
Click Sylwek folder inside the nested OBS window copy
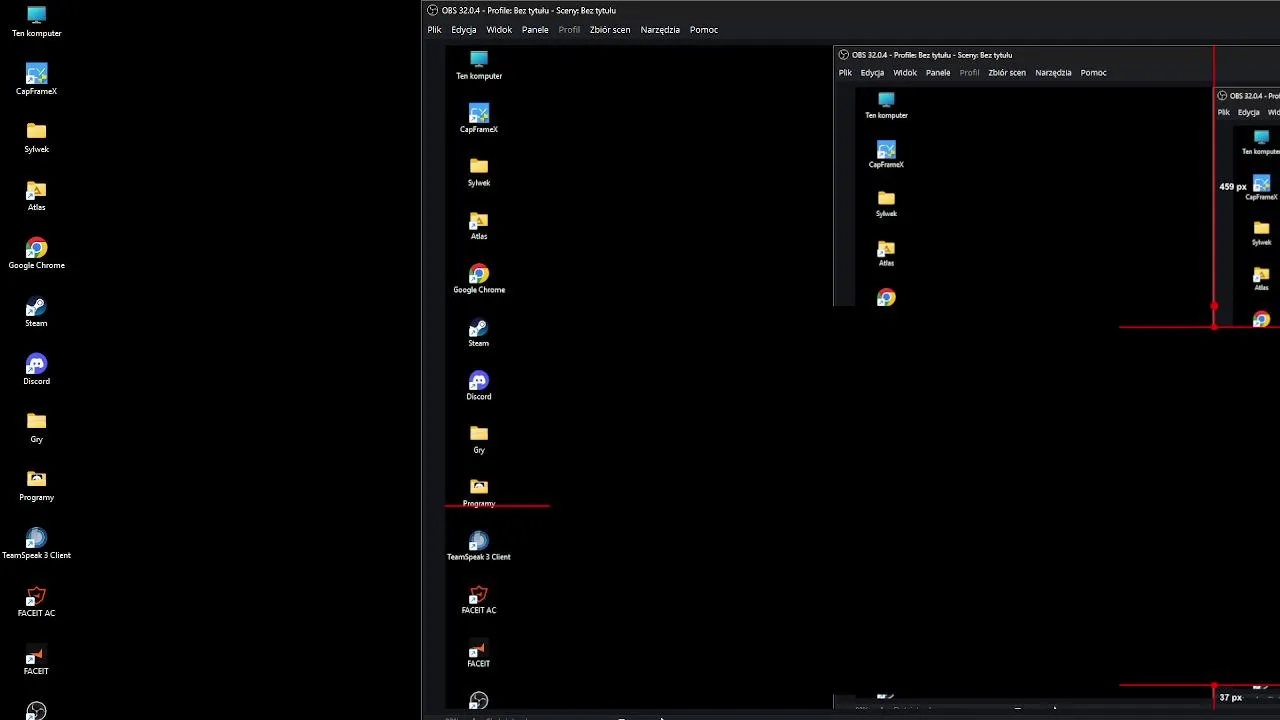pos(886,203)
